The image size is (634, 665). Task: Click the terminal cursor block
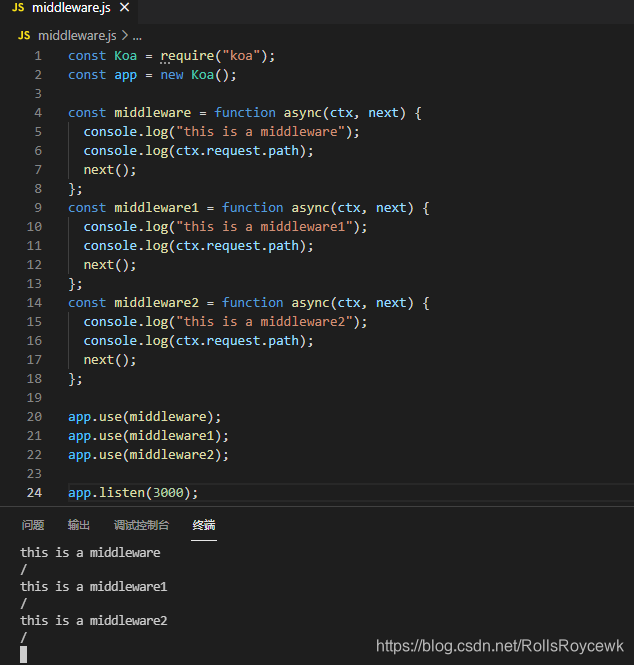click(x=24, y=654)
